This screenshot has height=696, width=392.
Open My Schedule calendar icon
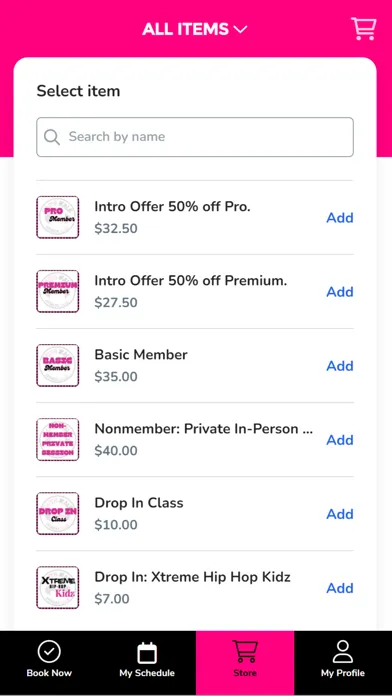147,652
